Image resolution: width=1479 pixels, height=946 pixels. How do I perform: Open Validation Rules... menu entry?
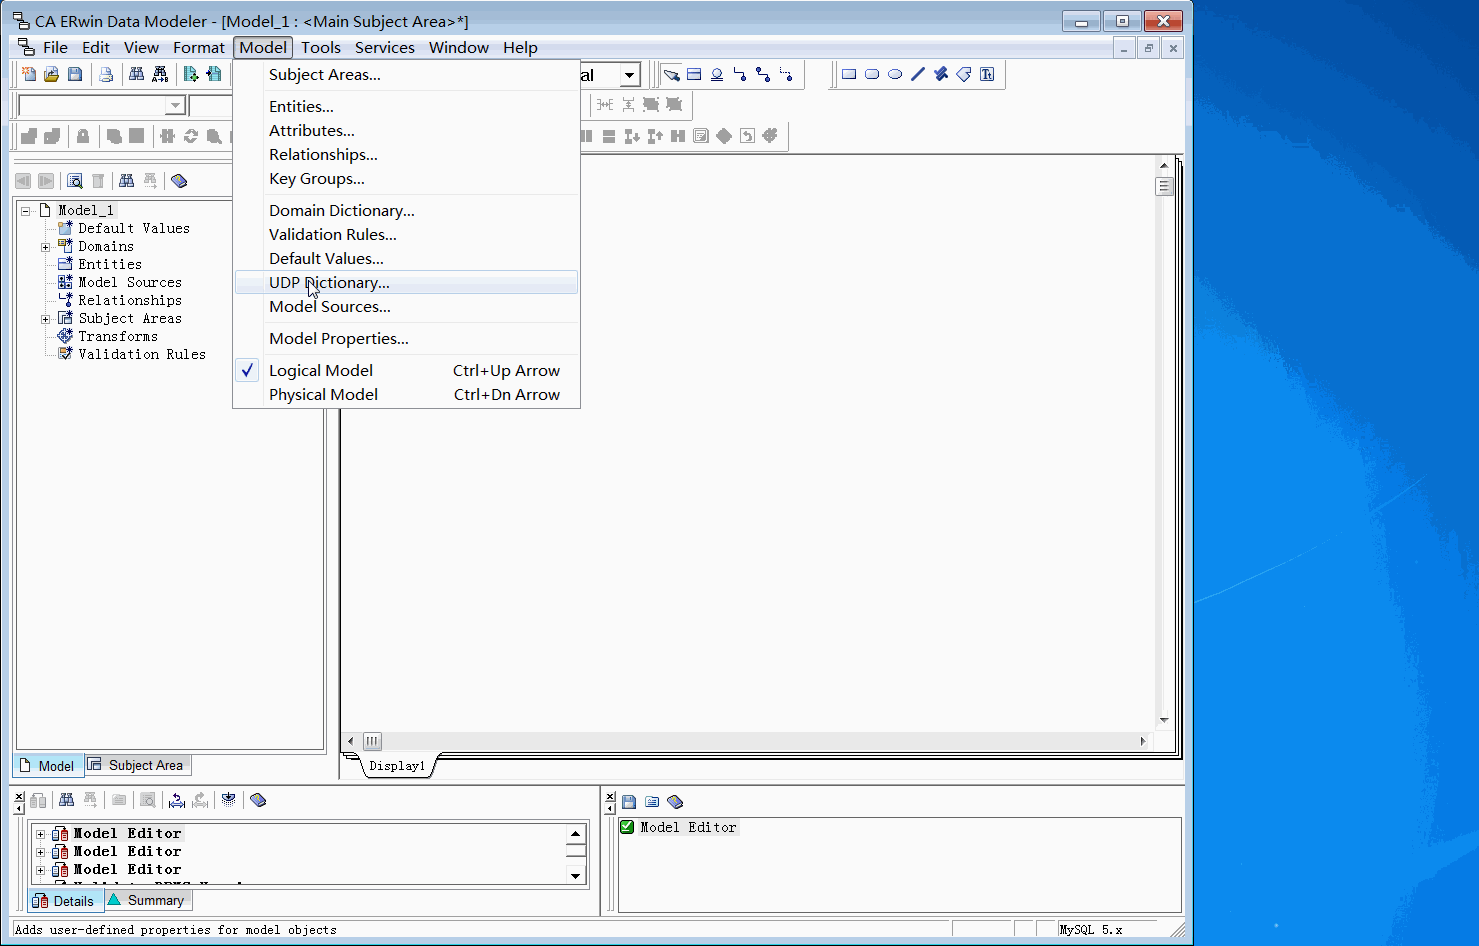coord(406,234)
